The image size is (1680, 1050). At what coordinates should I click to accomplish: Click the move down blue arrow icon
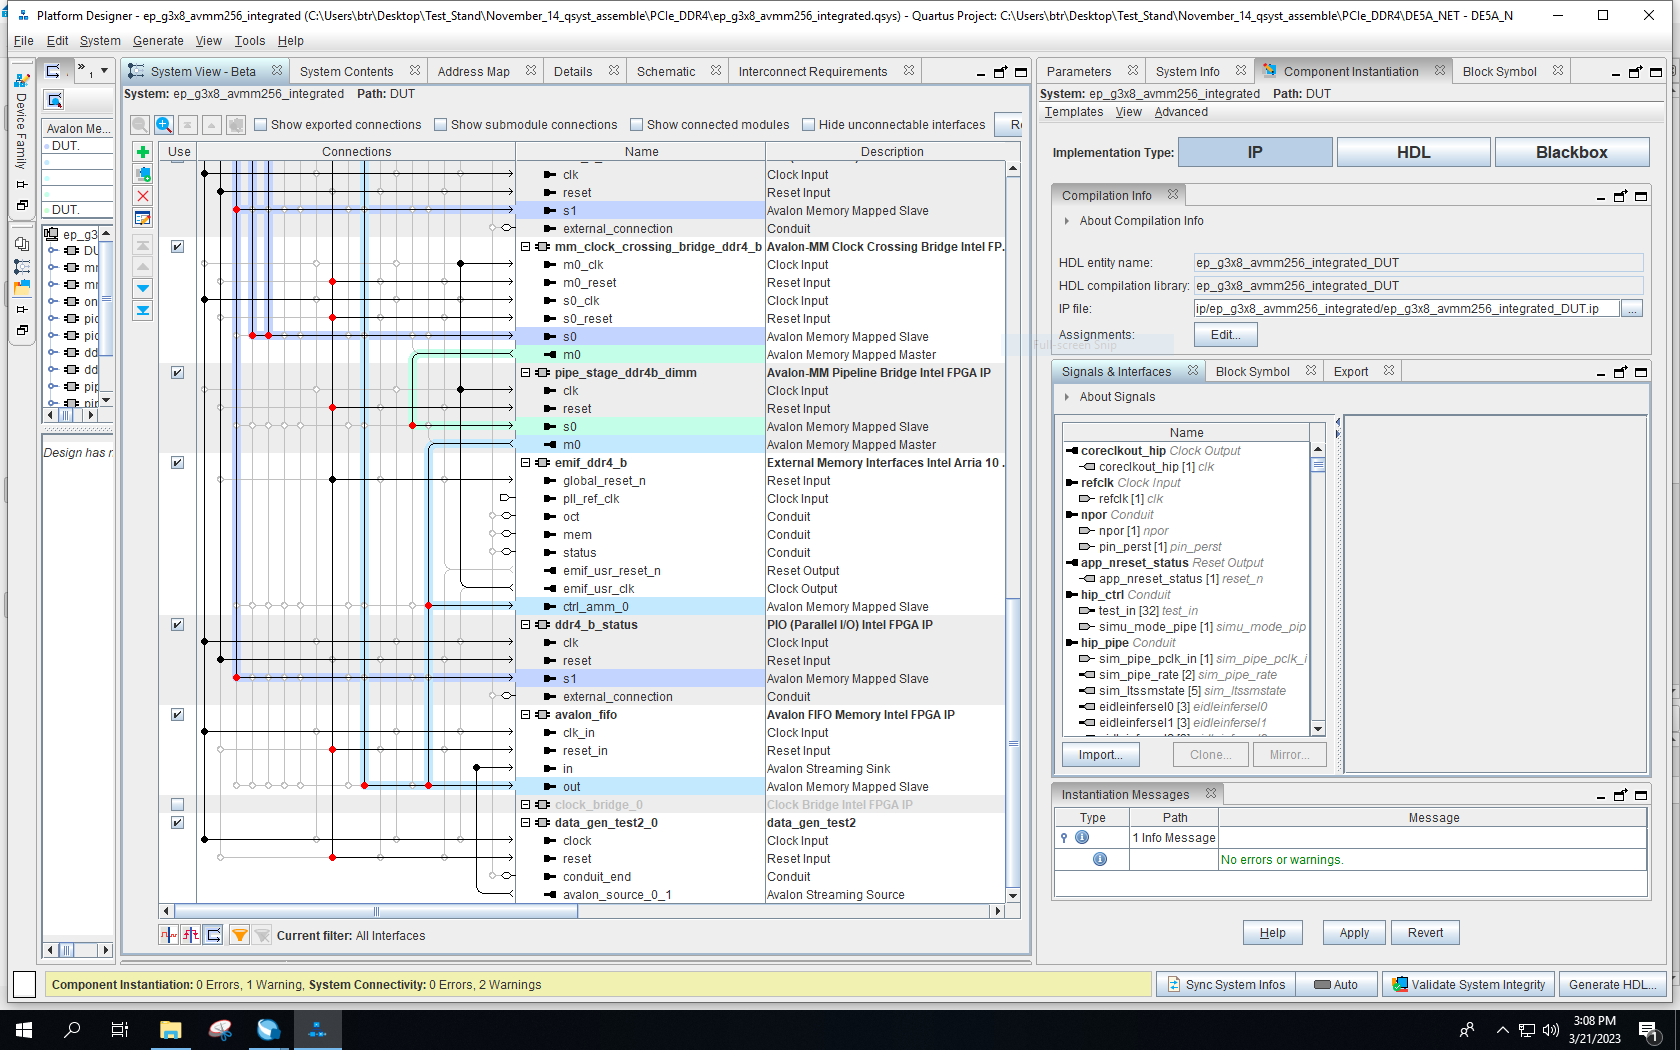(143, 288)
